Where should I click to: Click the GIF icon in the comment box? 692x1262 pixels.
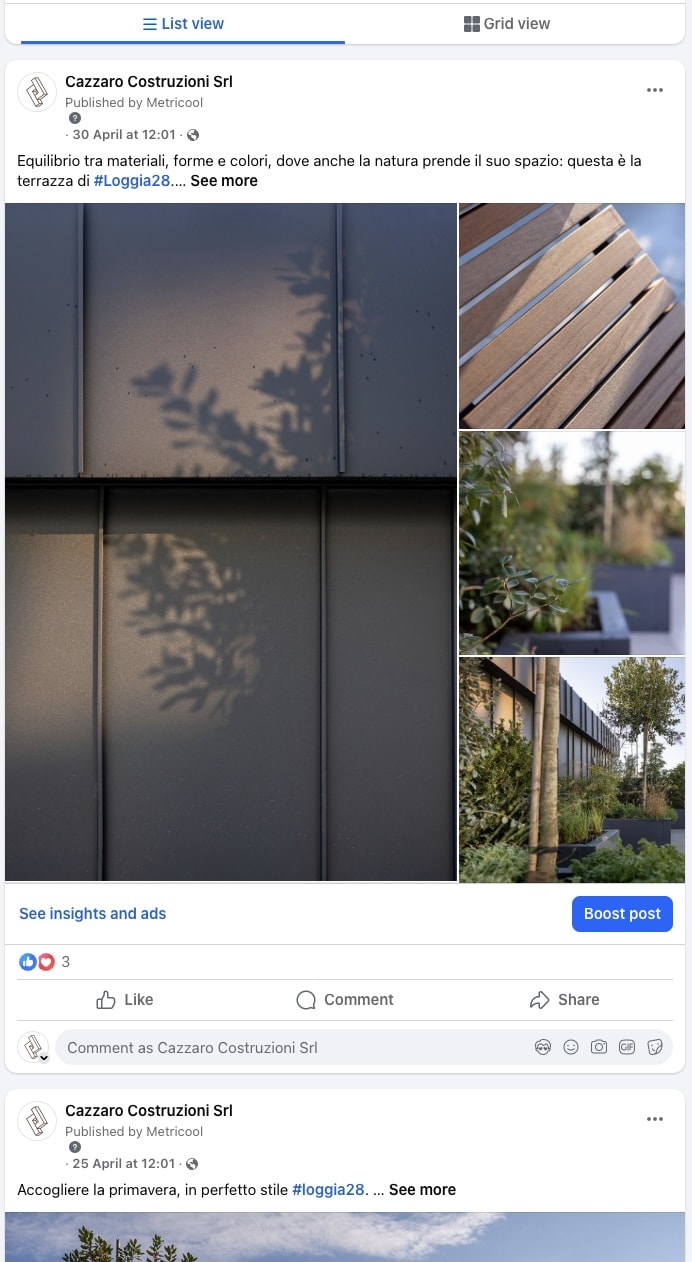click(627, 1047)
